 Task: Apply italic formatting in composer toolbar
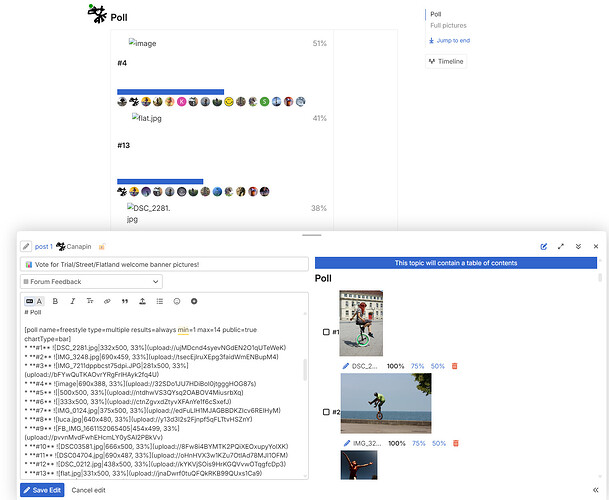pos(72,301)
